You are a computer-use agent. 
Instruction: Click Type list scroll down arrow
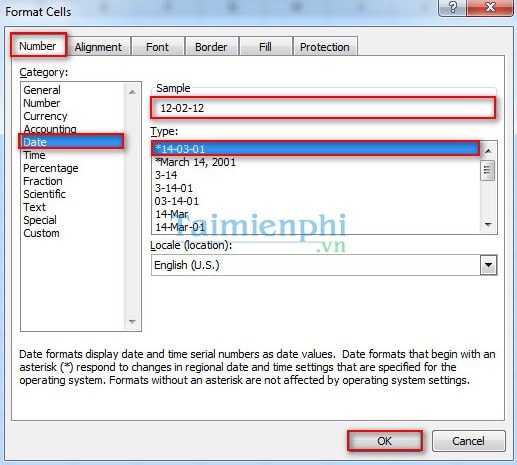tap(488, 224)
